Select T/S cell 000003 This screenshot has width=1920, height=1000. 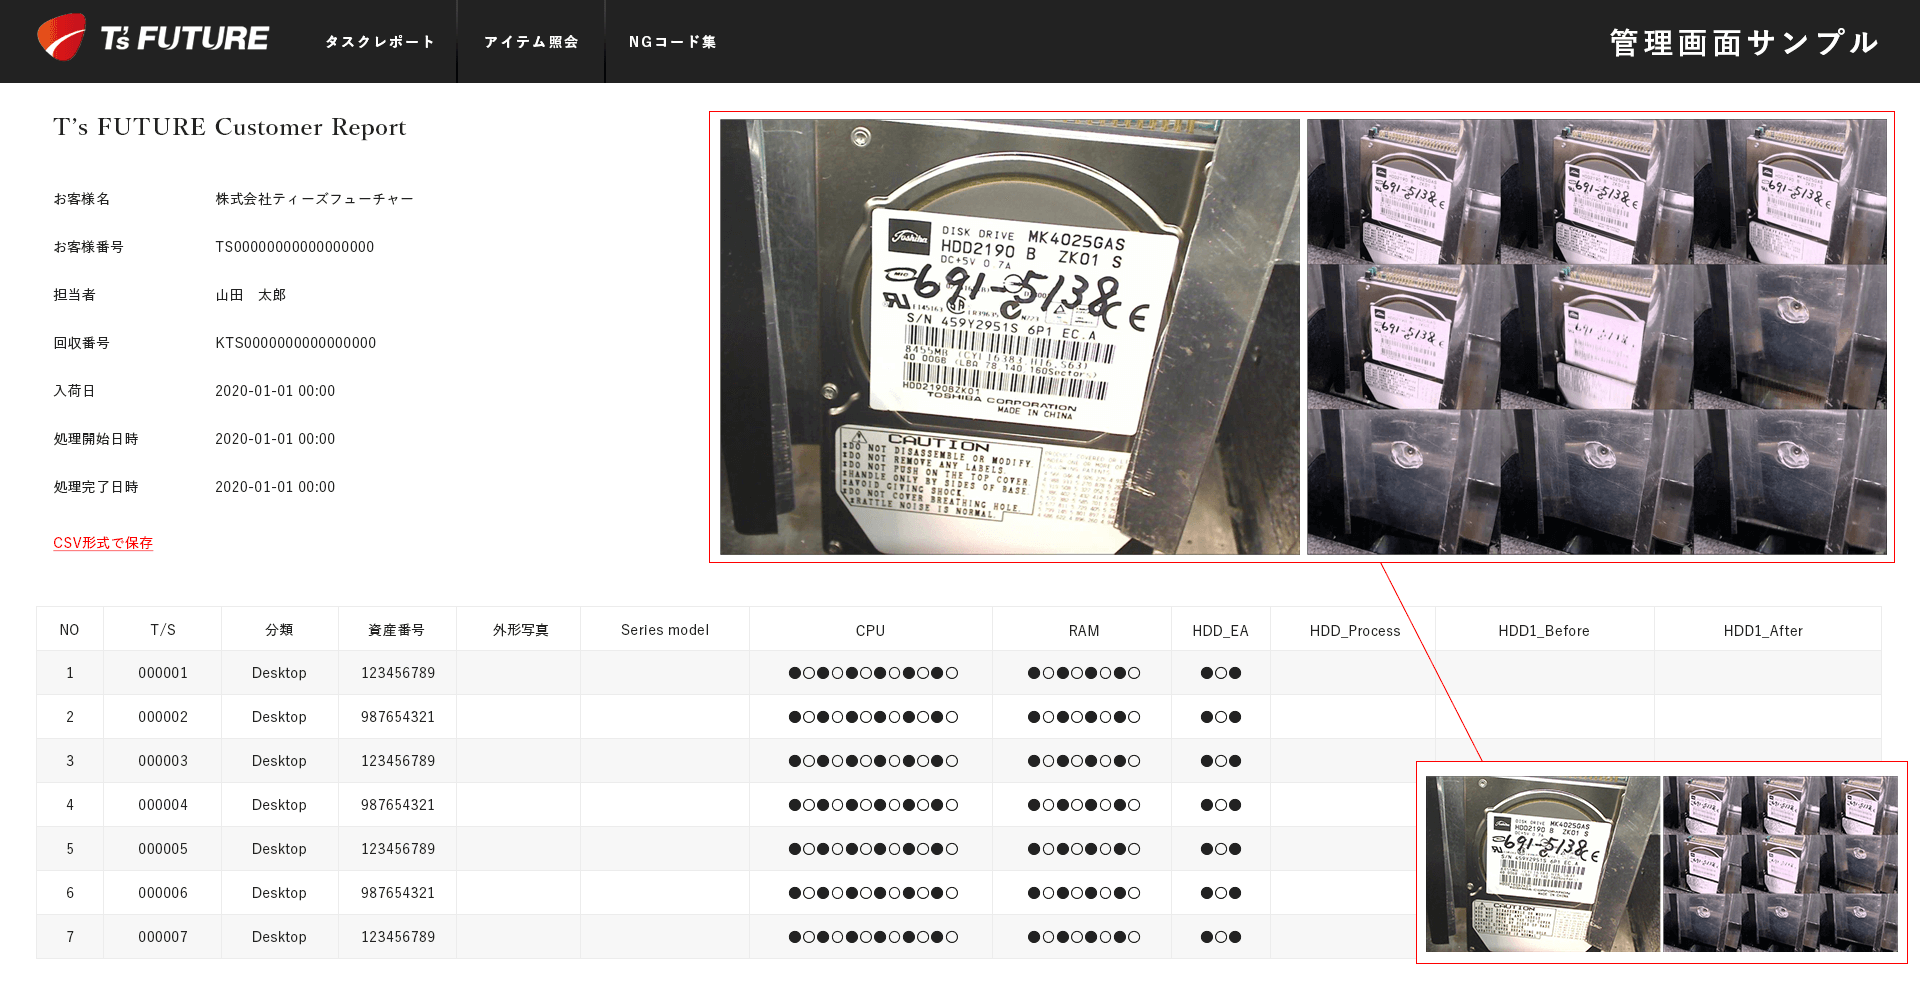[x=163, y=761]
